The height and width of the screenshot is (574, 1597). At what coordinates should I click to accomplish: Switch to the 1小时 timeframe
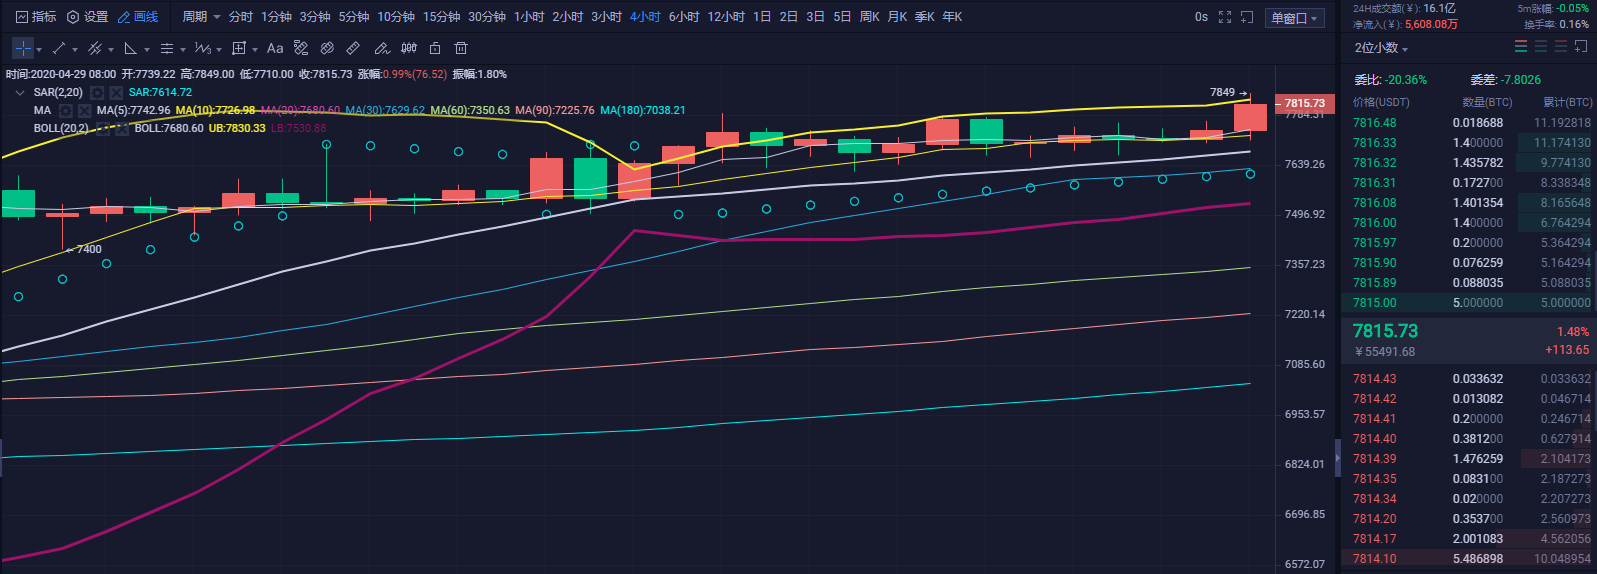[x=529, y=17]
